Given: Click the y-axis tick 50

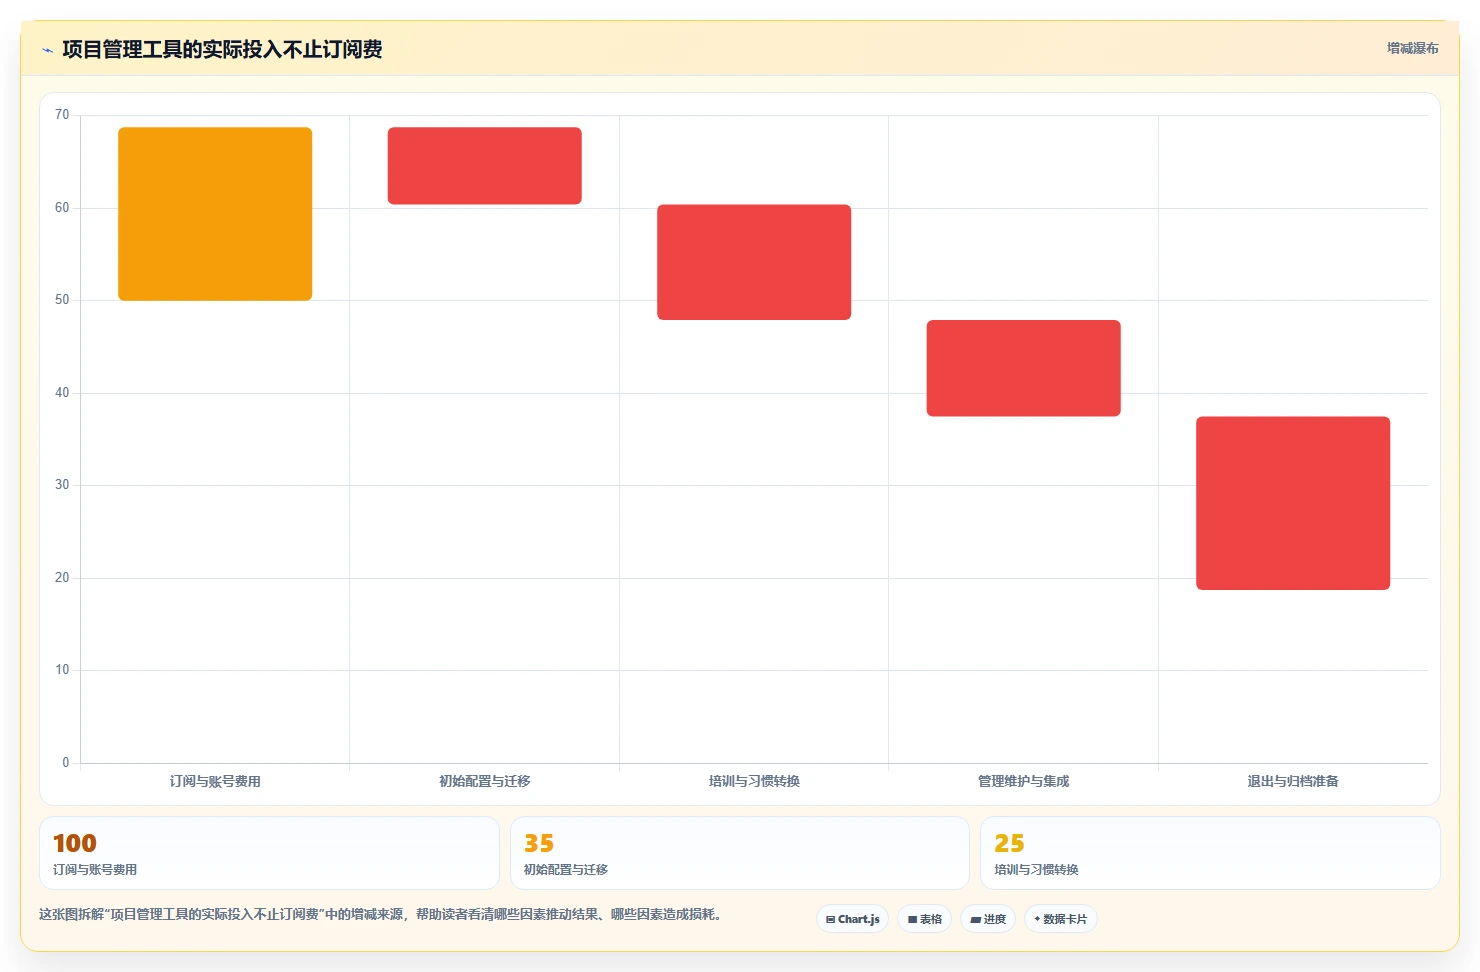Looking at the screenshot, I should (x=62, y=300).
